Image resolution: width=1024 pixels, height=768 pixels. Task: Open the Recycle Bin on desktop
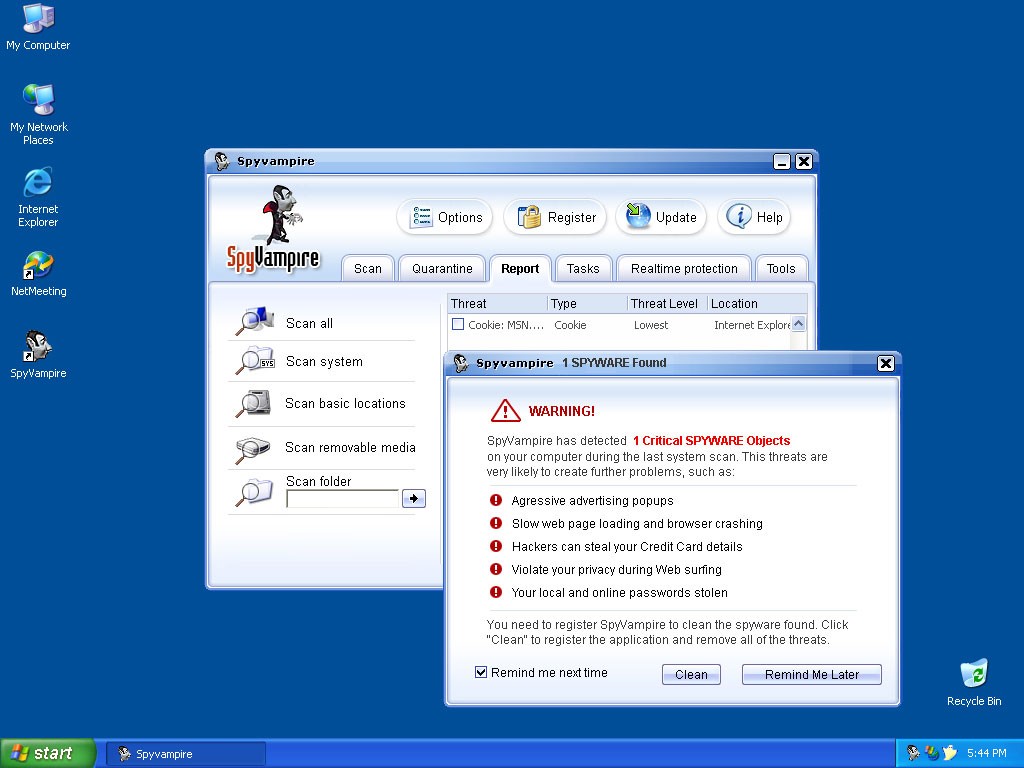tap(973, 674)
